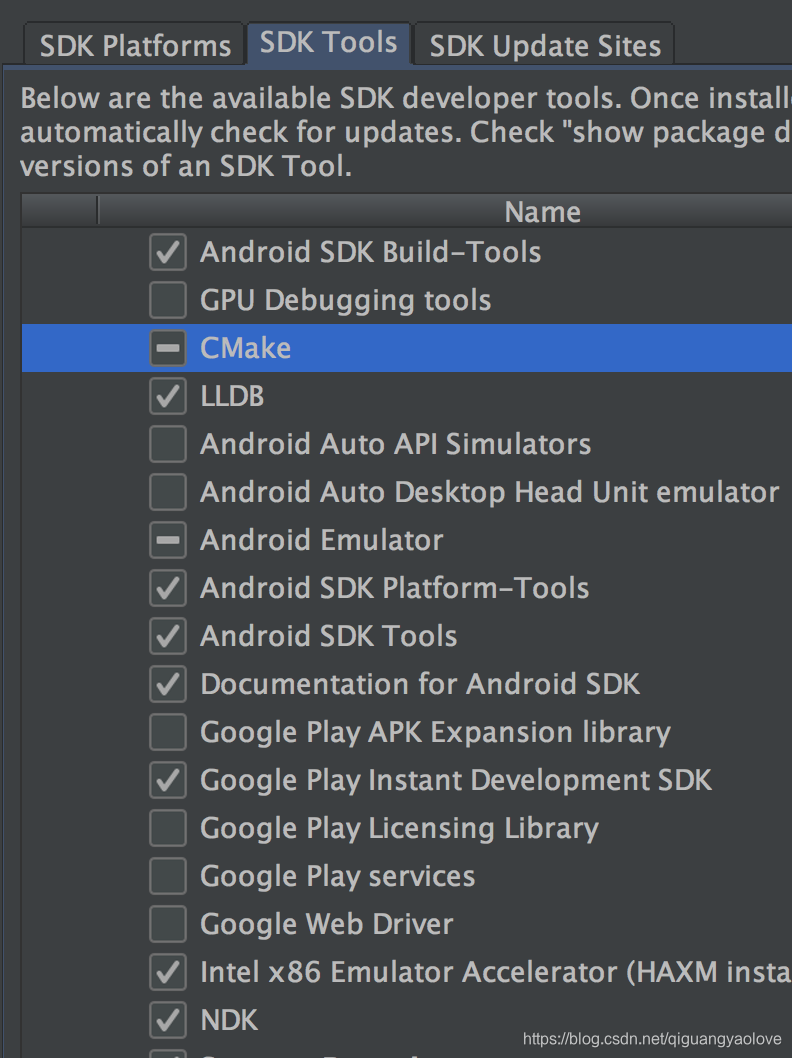792x1058 pixels.
Task: Select the GPU Debugging tools row label
Action: 345,300
